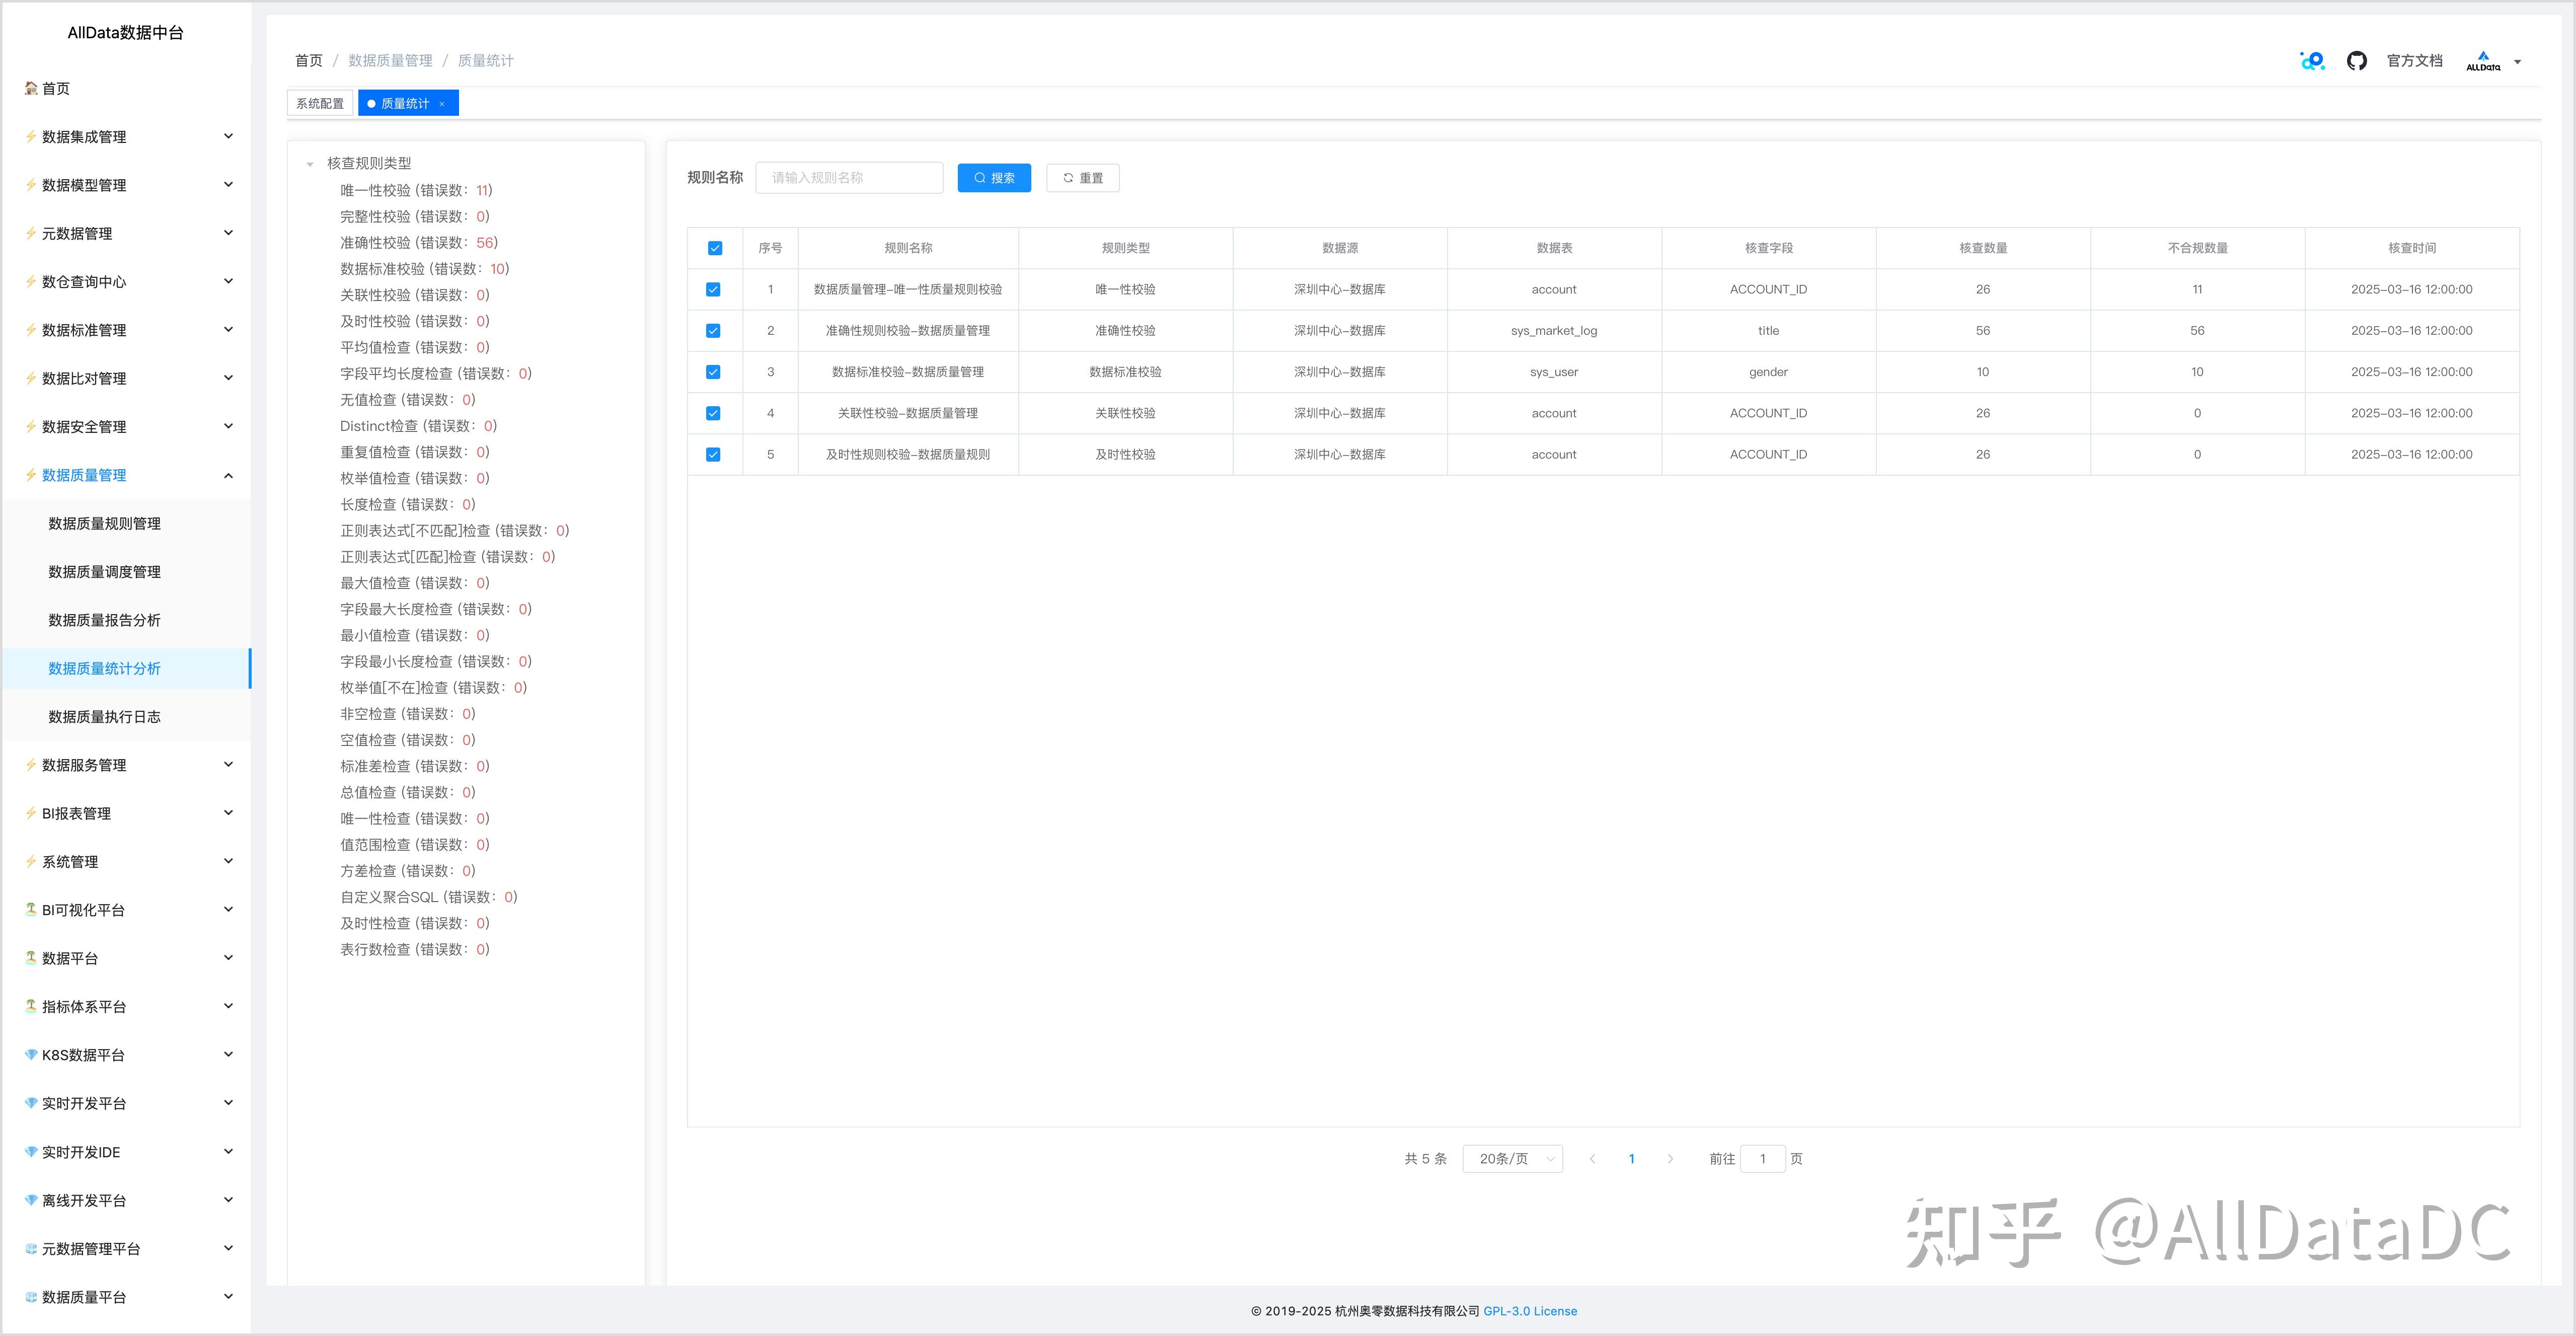Toggle the select-all checkbox in table header
This screenshot has width=2576, height=1336.
point(714,248)
